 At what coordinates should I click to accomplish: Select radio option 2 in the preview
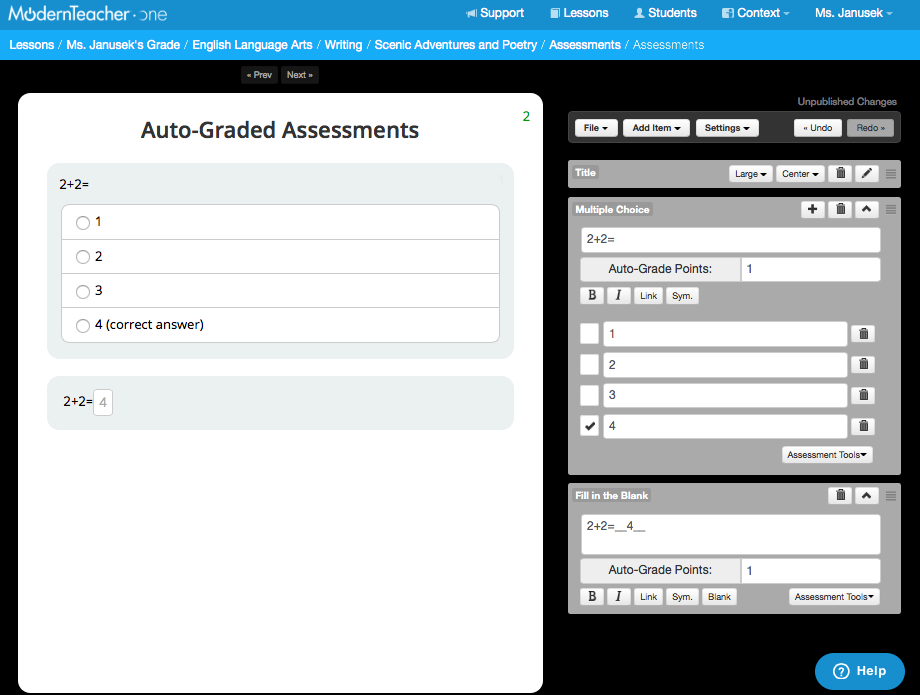[83, 257]
